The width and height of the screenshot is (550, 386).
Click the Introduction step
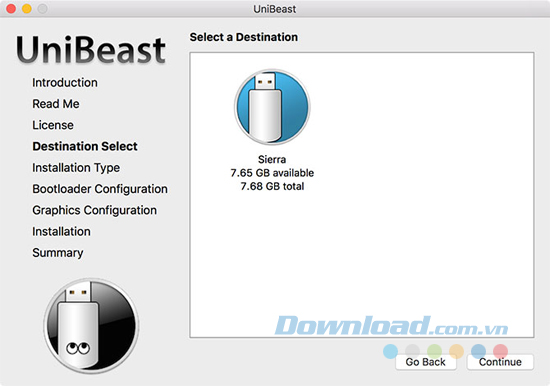[x=65, y=83]
